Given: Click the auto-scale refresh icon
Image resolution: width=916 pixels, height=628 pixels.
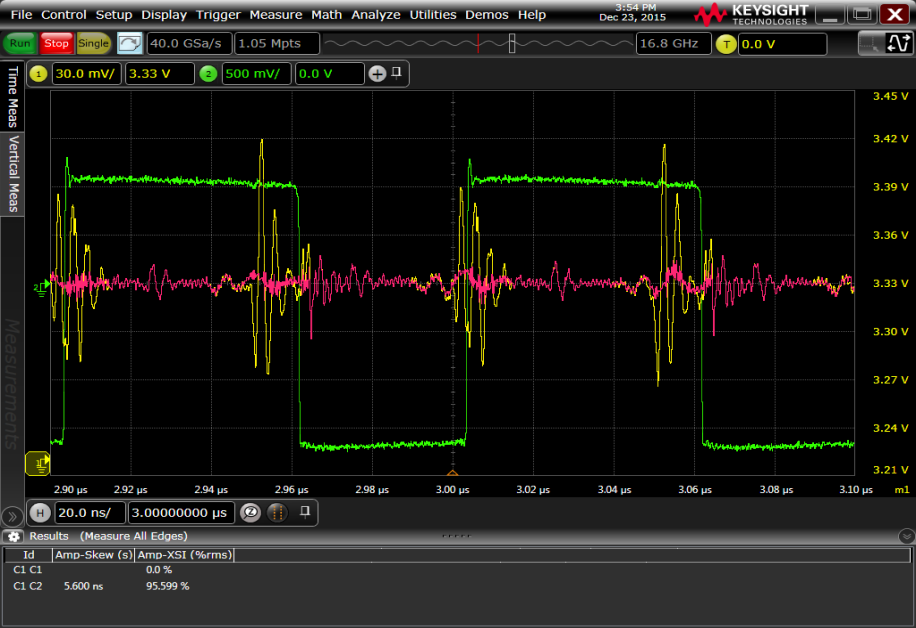Looking at the screenshot, I should point(130,43).
